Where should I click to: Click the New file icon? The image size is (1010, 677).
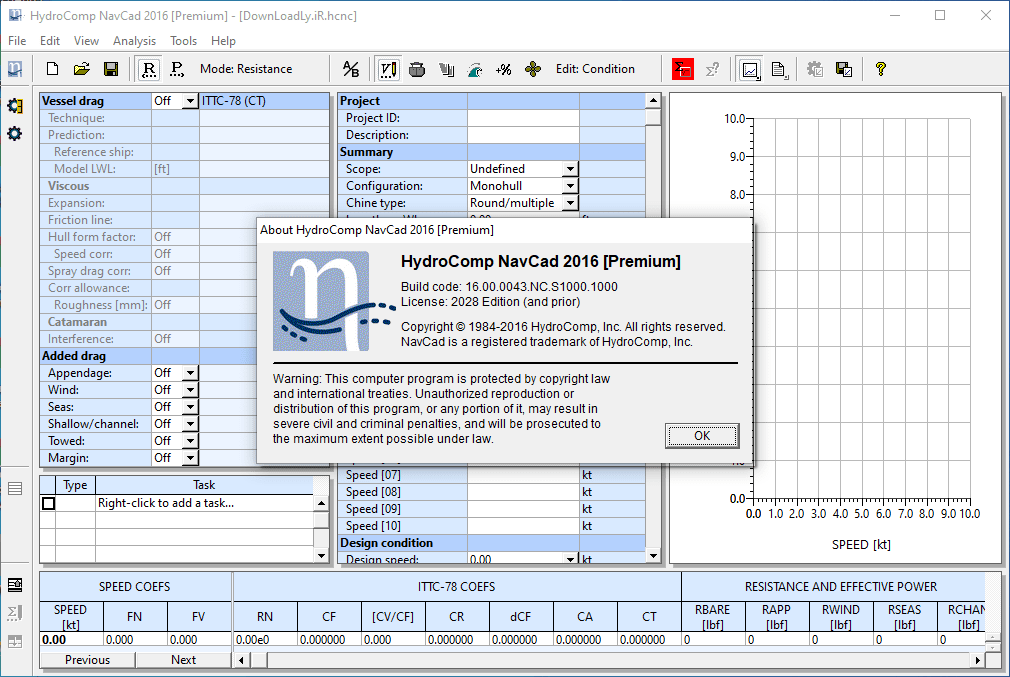click(52, 69)
